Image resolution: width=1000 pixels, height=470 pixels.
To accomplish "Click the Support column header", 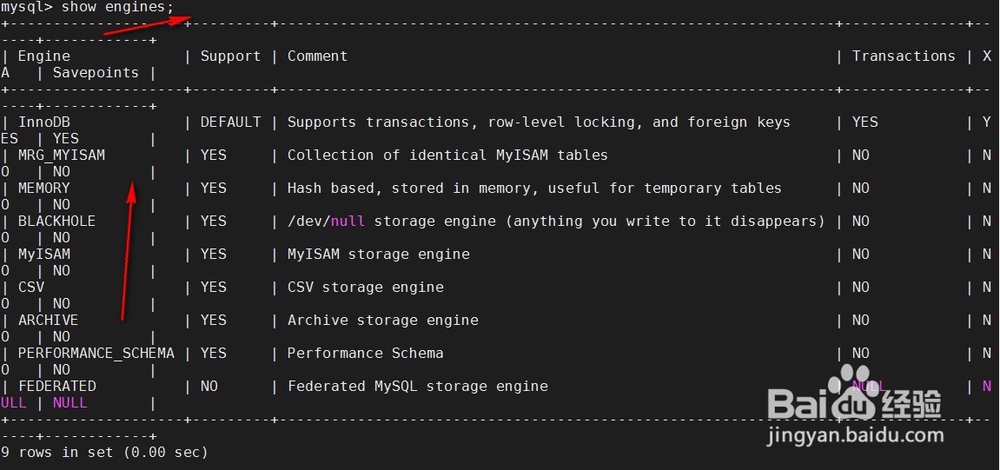I will pyautogui.click(x=230, y=56).
